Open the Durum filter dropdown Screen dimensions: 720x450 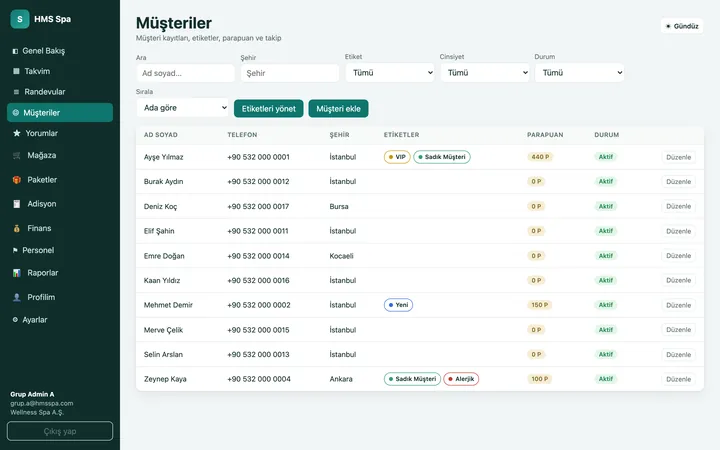pos(579,73)
